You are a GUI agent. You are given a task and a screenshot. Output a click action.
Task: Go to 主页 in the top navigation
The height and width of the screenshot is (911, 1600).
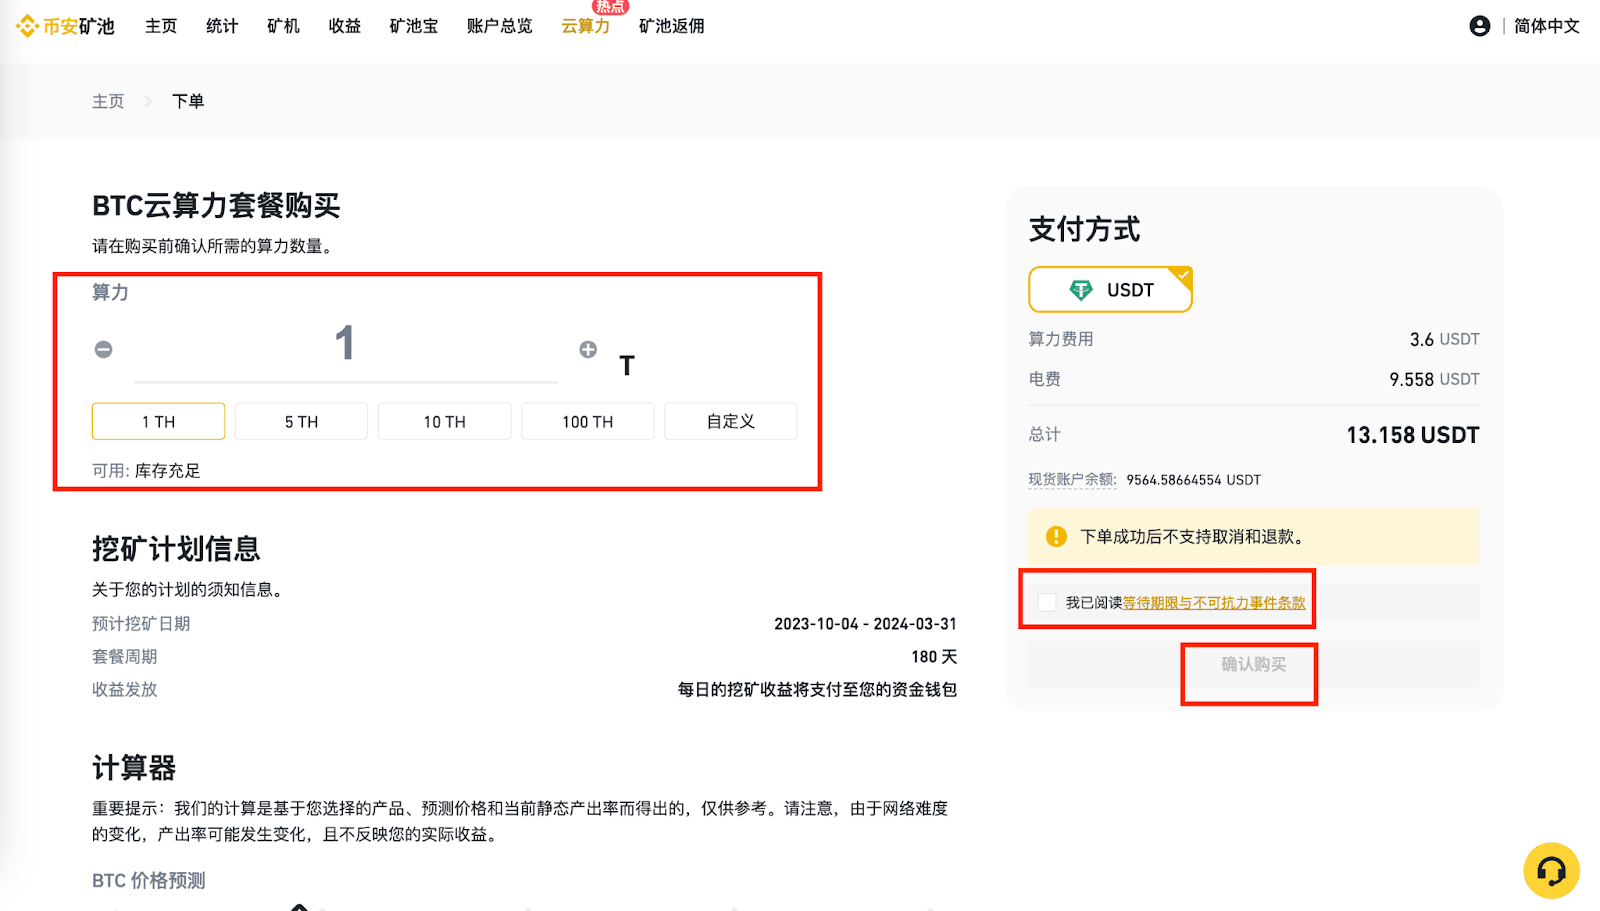coord(161,26)
